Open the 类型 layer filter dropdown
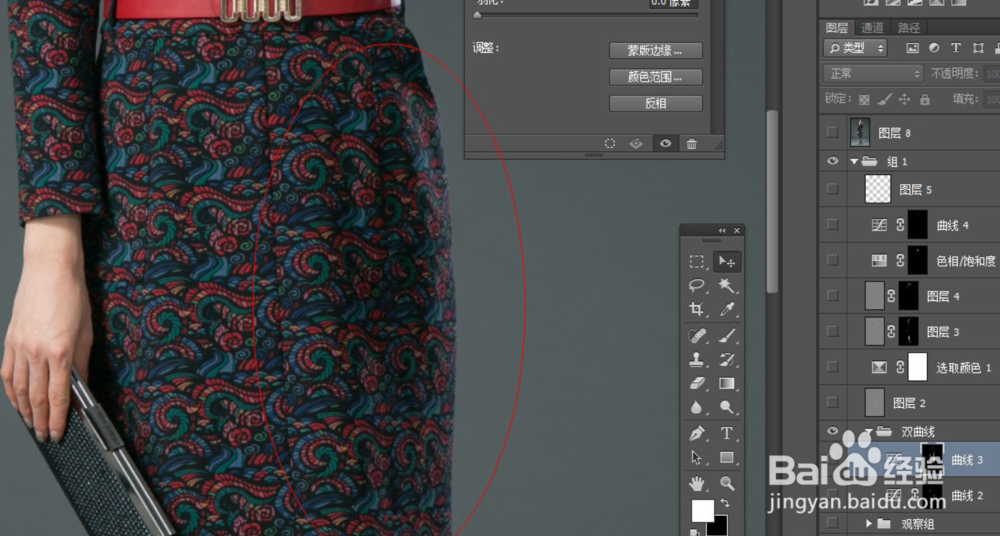Viewport: 1000px width, 536px height. point(855,48)
